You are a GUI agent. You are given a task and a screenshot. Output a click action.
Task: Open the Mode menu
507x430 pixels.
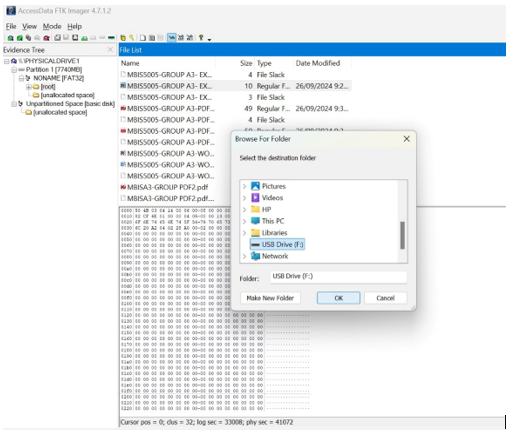(x=52, y=26)
